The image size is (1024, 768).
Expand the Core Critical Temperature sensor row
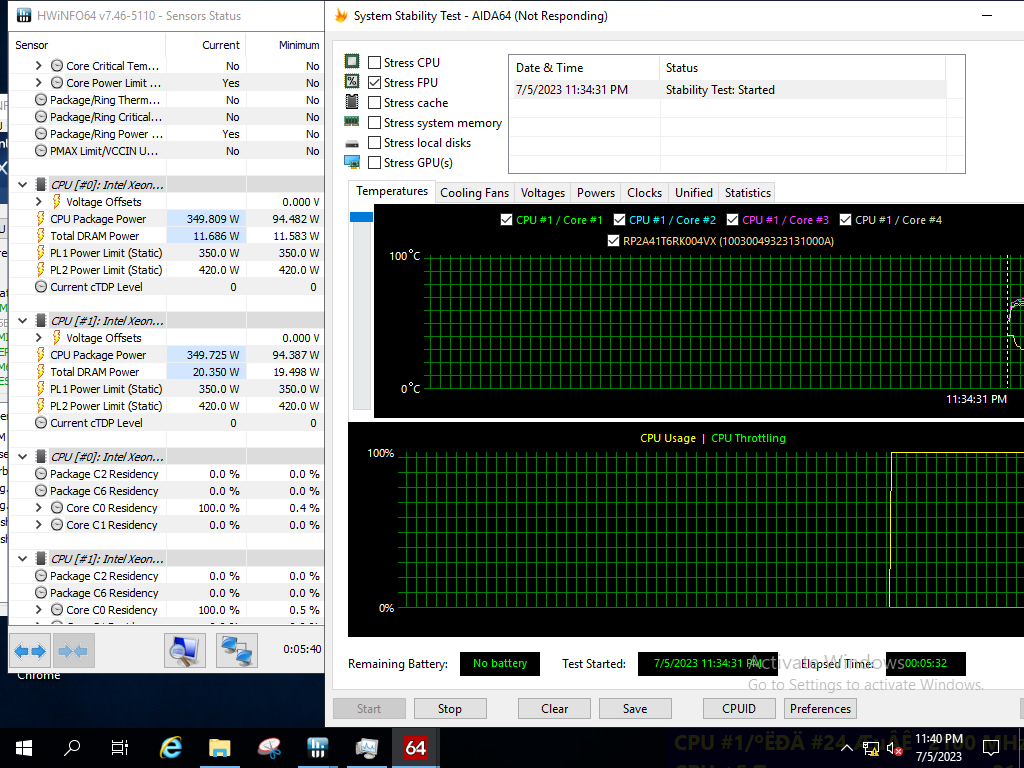click(x=39, y=66)
